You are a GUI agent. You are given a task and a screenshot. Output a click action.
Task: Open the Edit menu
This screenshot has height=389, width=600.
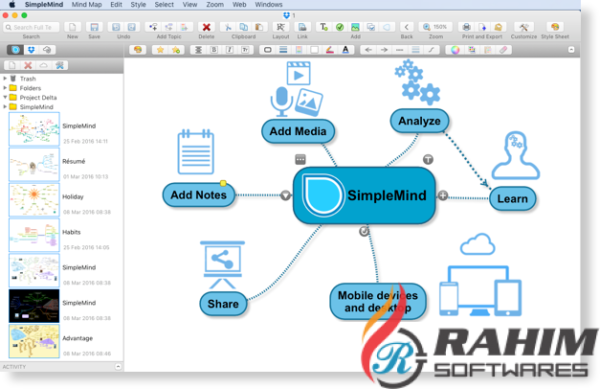(x=116, y=5)
